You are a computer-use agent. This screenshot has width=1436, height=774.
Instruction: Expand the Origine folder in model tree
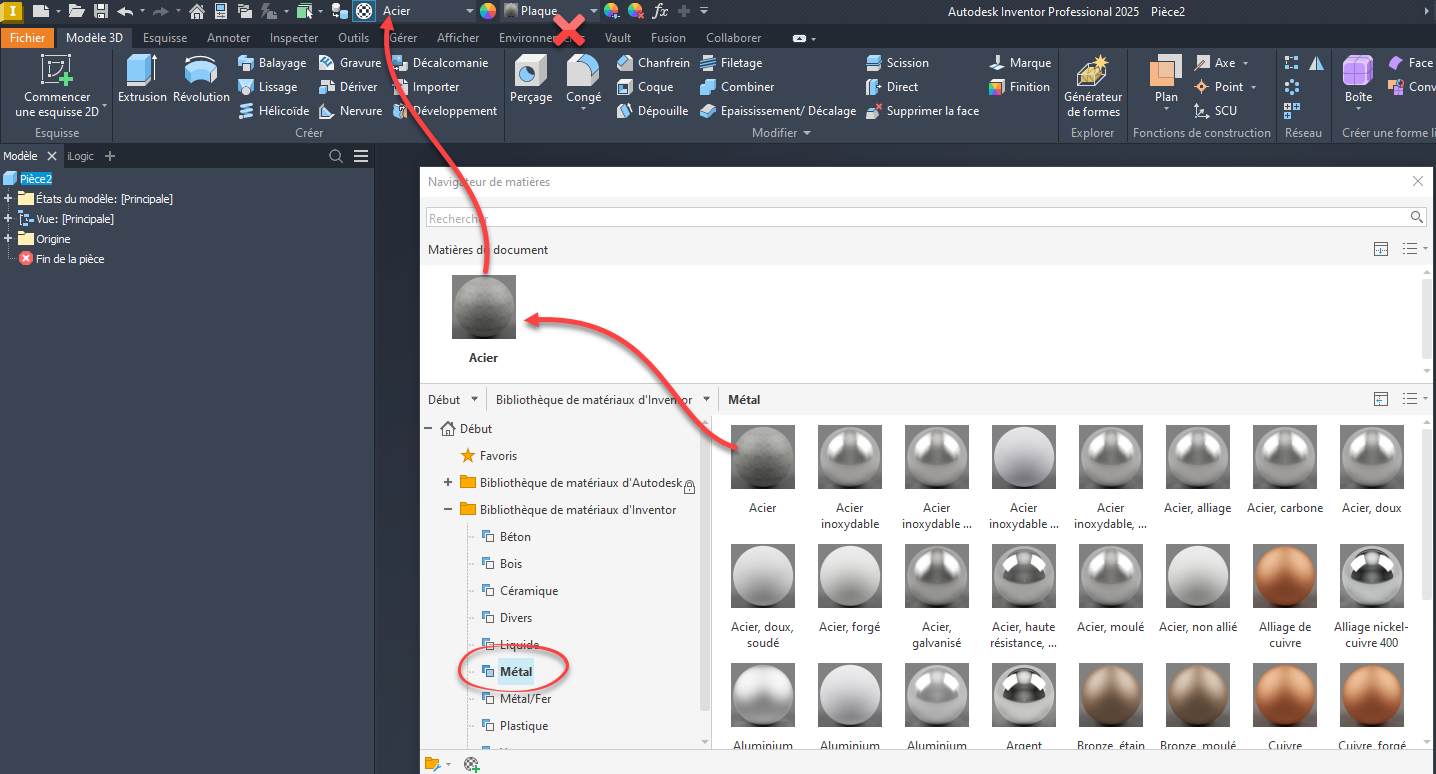coord(8,239)
